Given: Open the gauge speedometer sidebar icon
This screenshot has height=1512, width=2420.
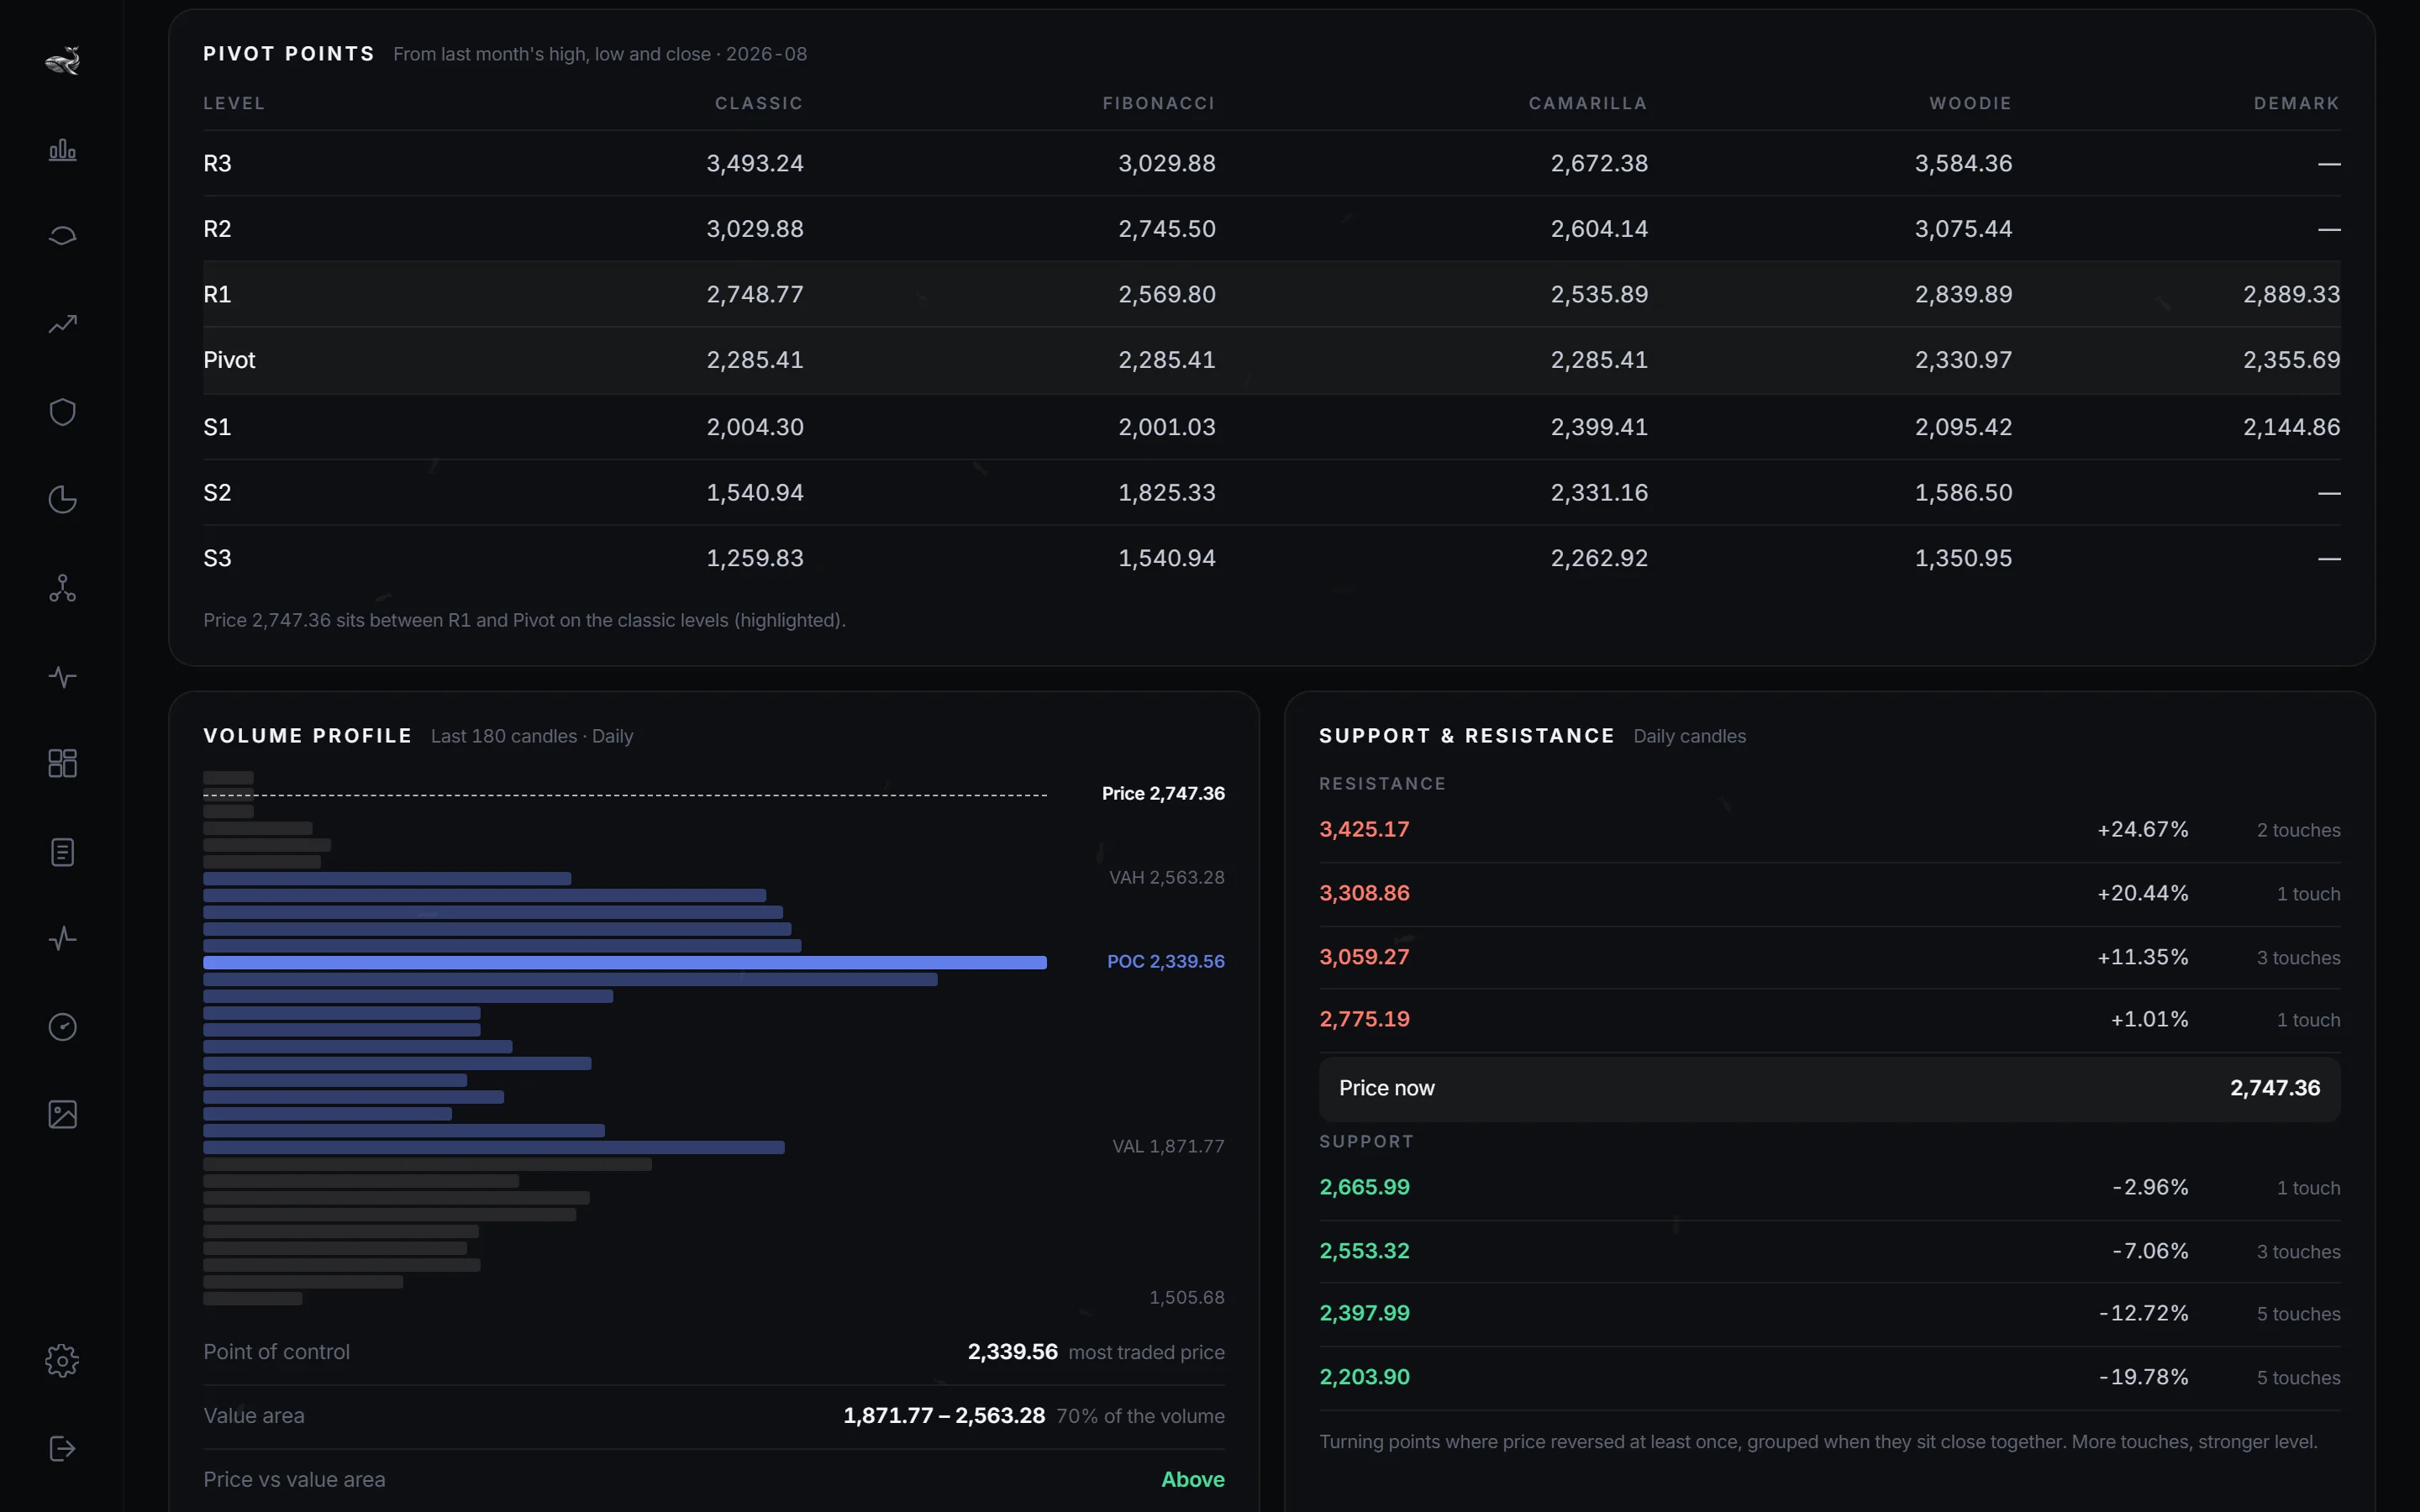Looking at the screenshot, I should [62, 1027].
